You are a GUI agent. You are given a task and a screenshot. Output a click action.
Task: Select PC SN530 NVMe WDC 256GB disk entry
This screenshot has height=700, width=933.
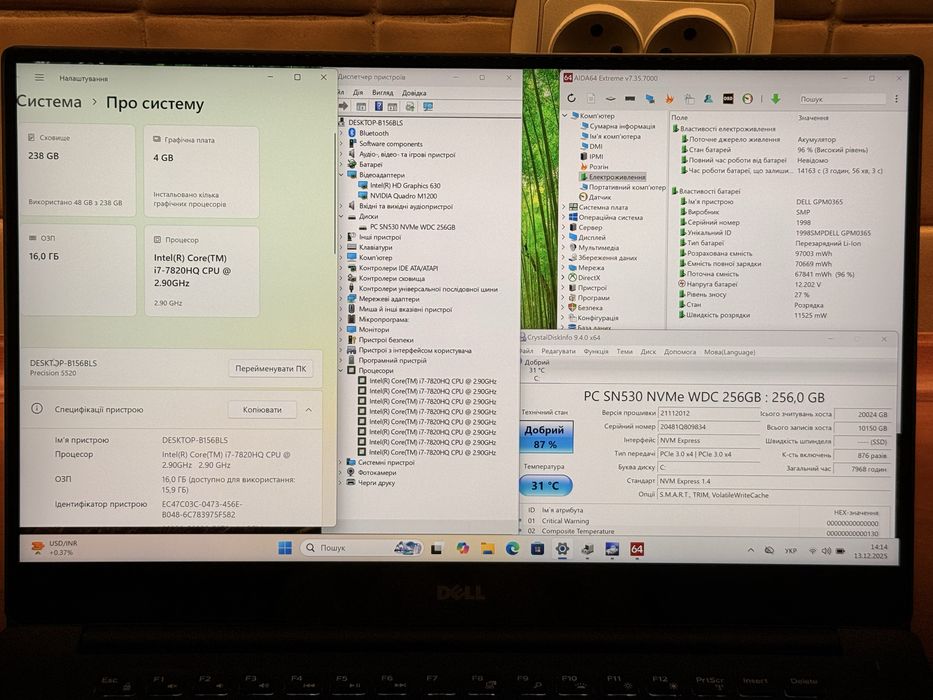pyautogui.click(x=407, y=227)
